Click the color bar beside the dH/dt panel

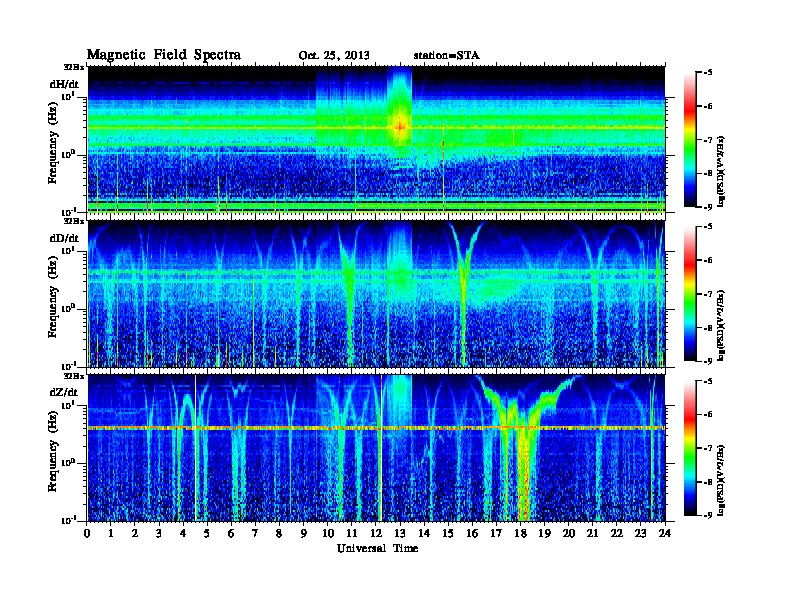(690, 140)
